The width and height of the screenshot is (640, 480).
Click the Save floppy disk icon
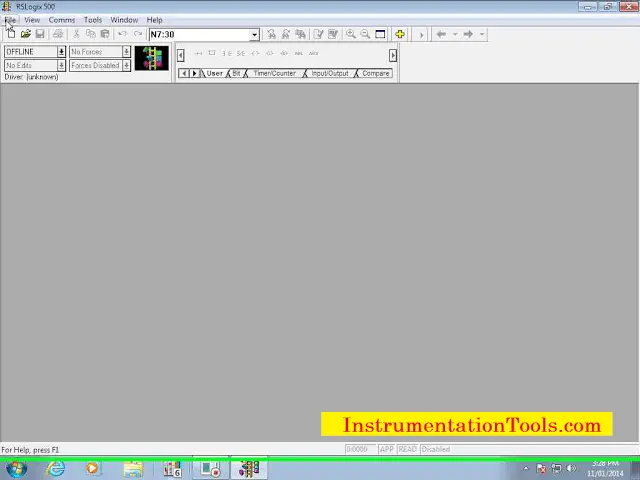pos(40,34)
